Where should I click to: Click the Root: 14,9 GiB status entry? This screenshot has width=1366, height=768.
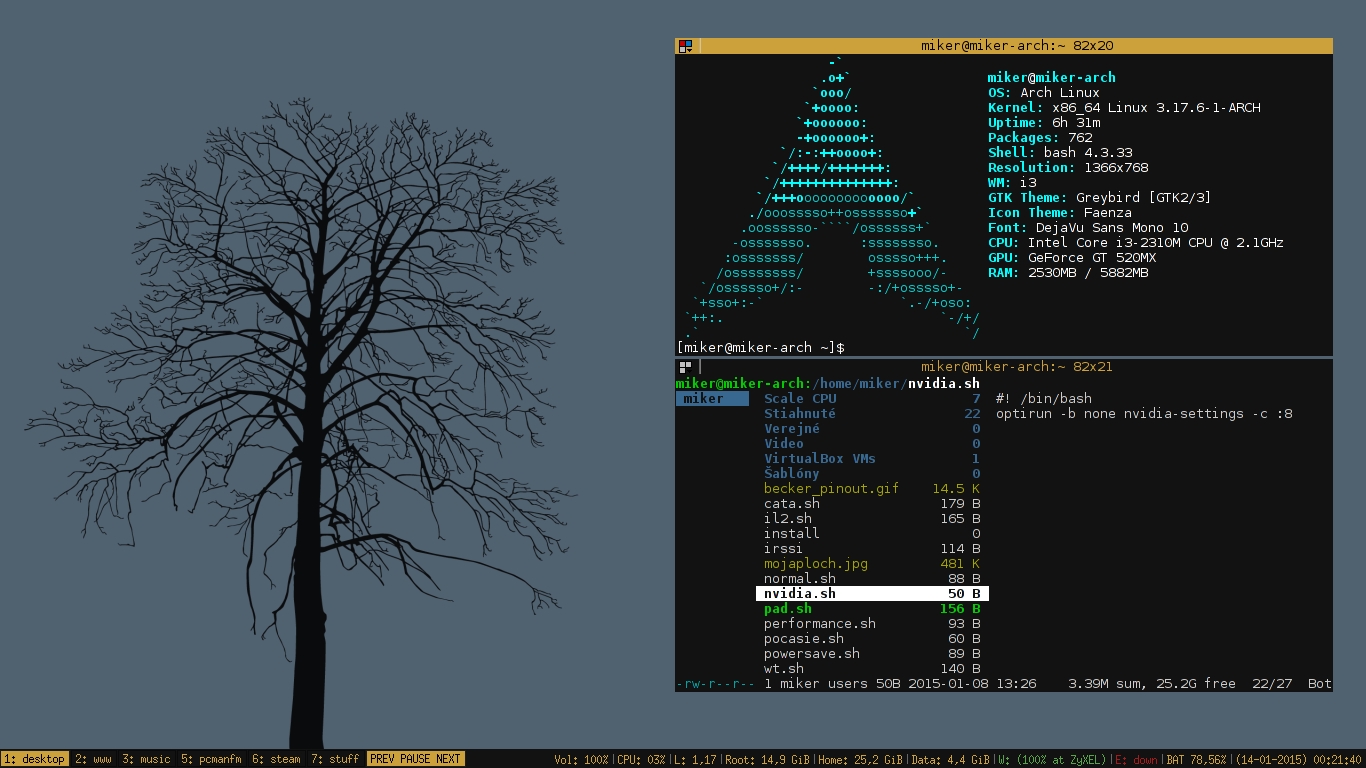tap(767, 760)
